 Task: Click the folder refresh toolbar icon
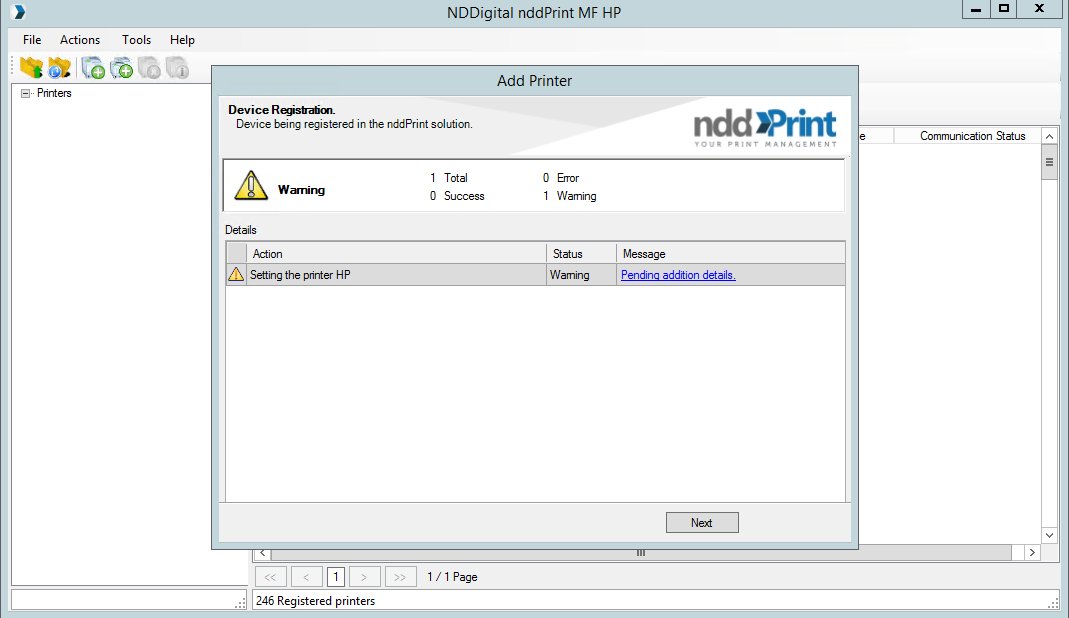(60, 68)
